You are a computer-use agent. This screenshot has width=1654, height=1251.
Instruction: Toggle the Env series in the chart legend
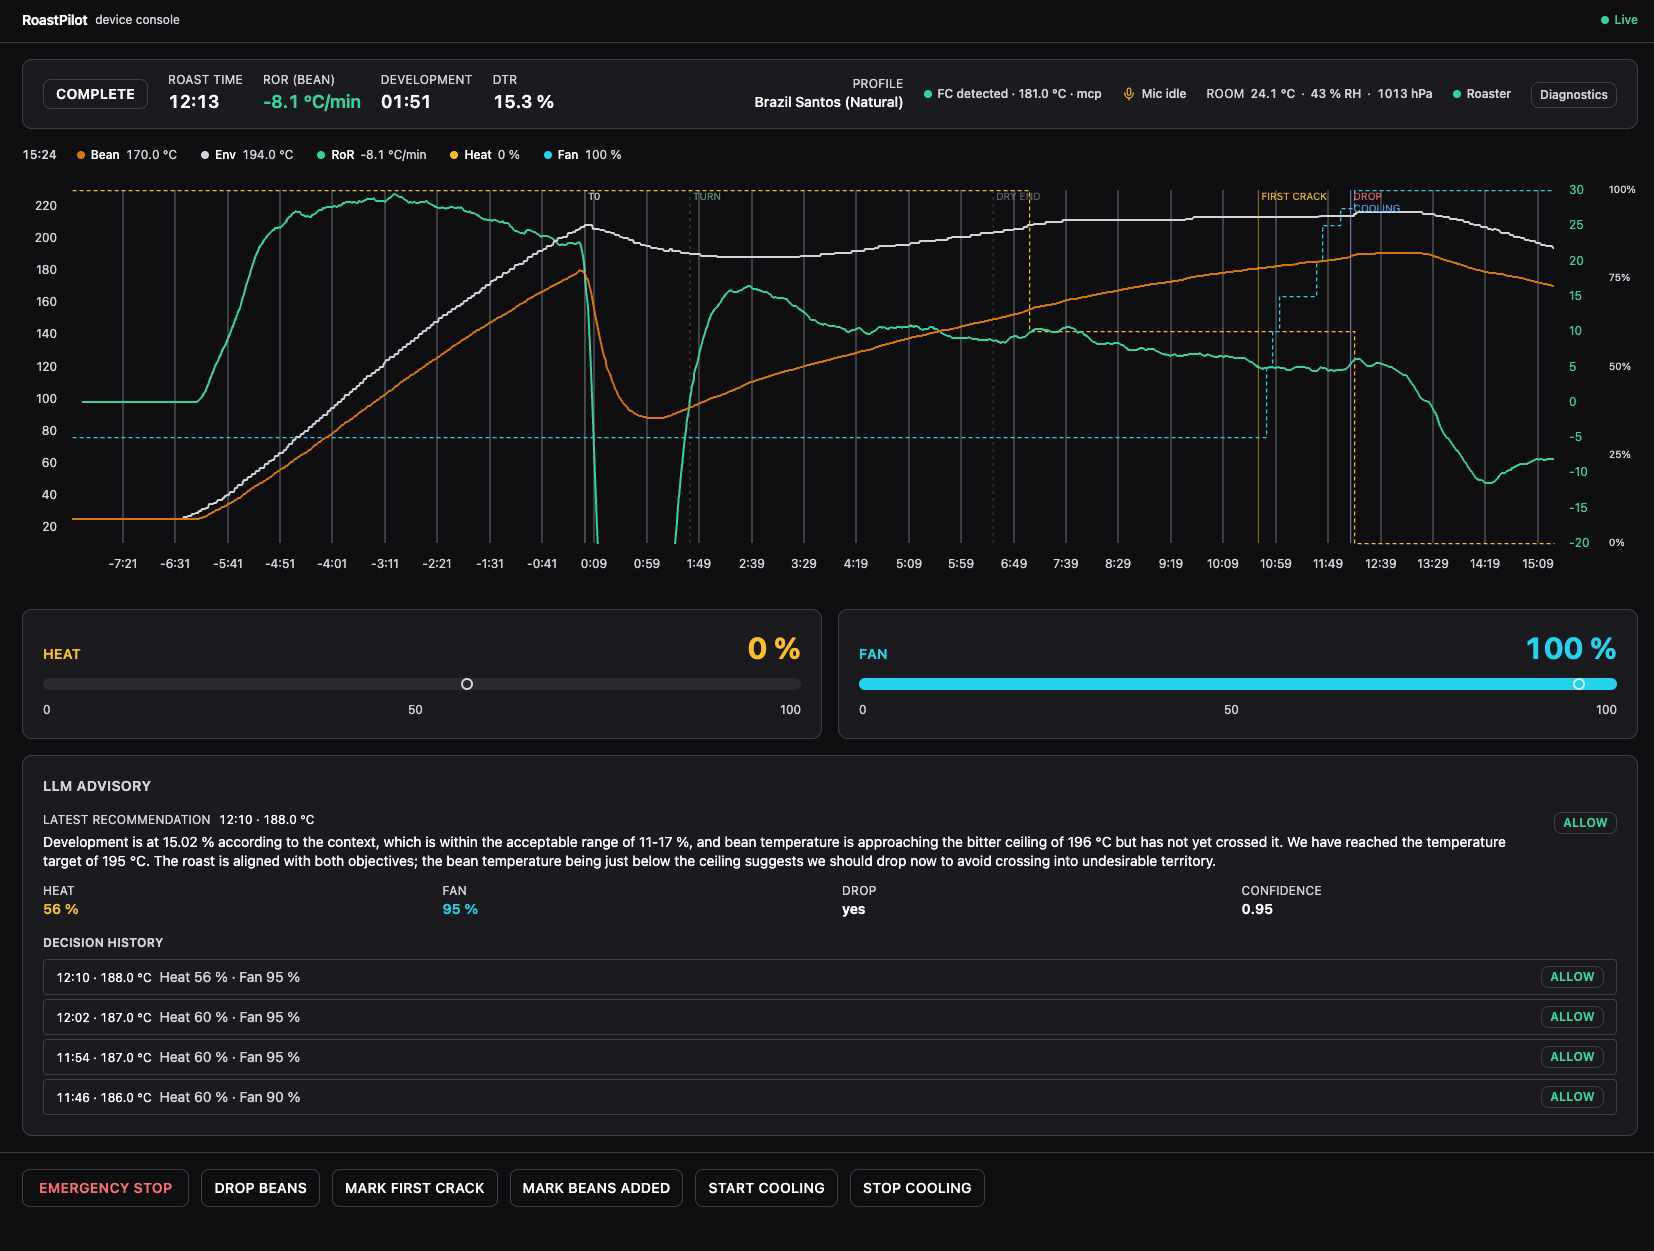247,155
